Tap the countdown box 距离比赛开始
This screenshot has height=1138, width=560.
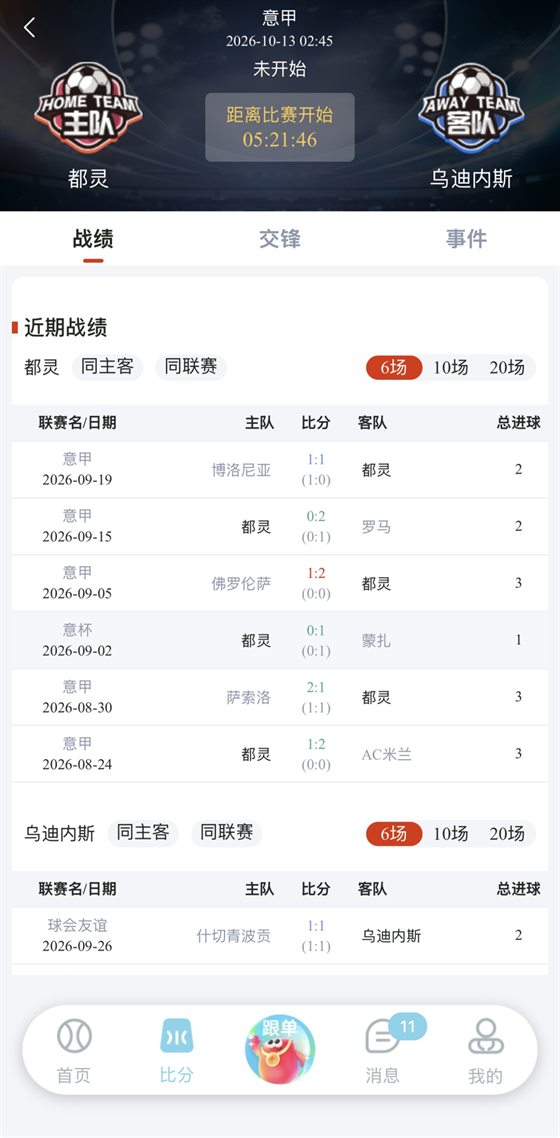[280, 127]
